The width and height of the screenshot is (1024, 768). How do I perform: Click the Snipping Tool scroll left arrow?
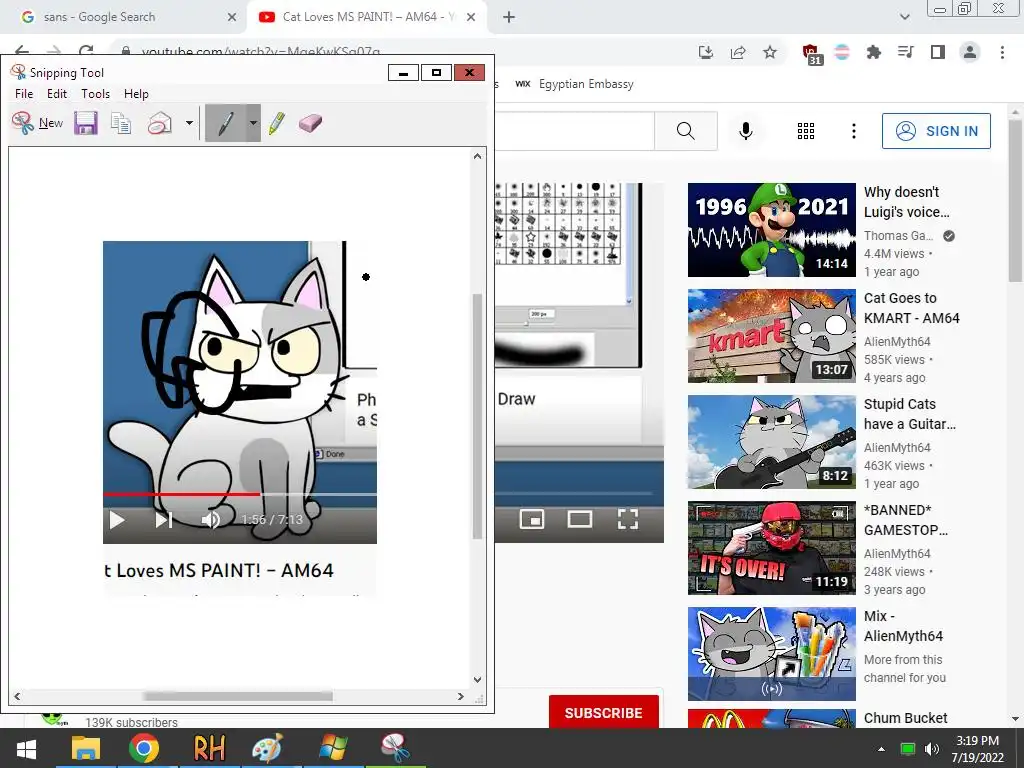(x=17, y=696)
